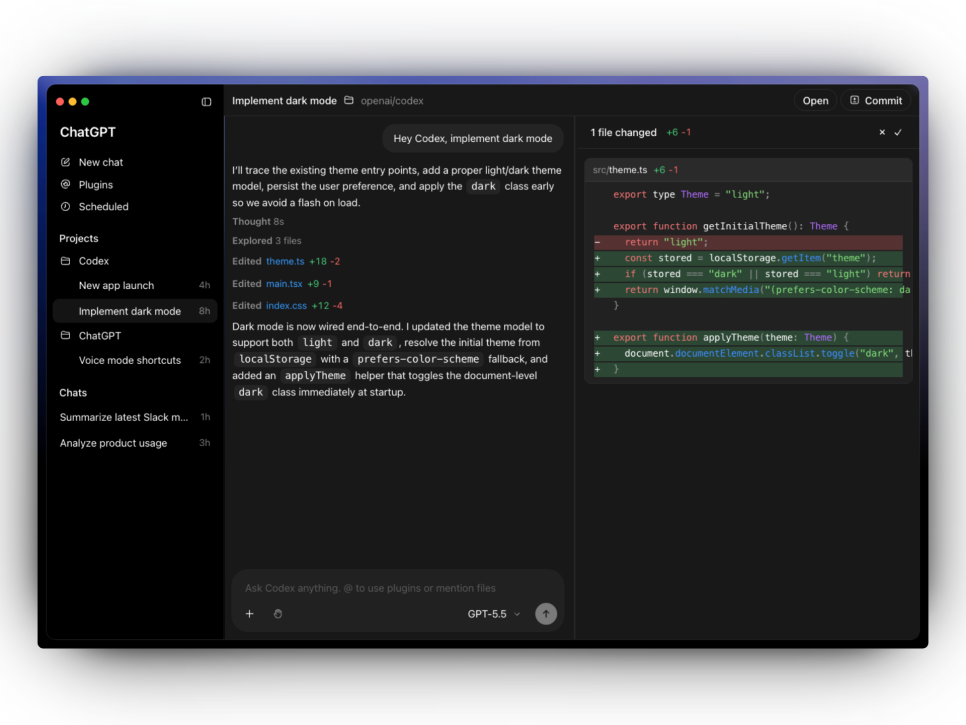The width and height of the screenshot is (966, 725).
Task: Toggle the sidebar panel icon
Action: 206,102
